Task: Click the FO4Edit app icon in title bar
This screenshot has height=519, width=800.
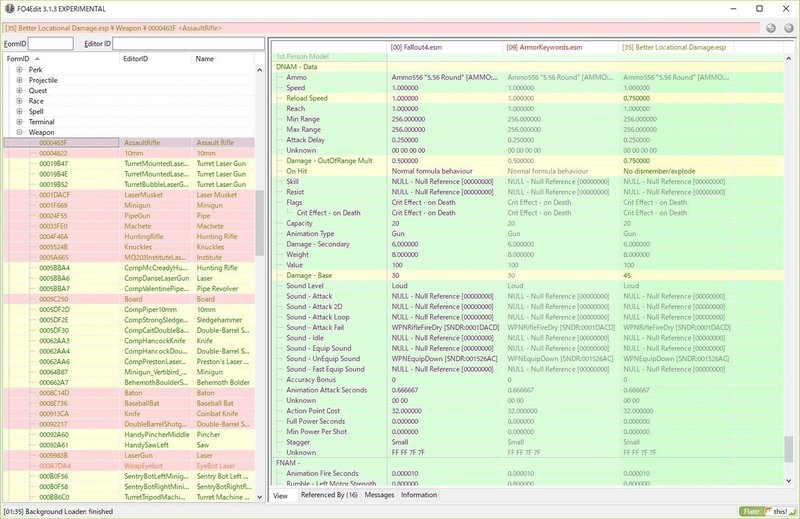Action: coord(10,9)
